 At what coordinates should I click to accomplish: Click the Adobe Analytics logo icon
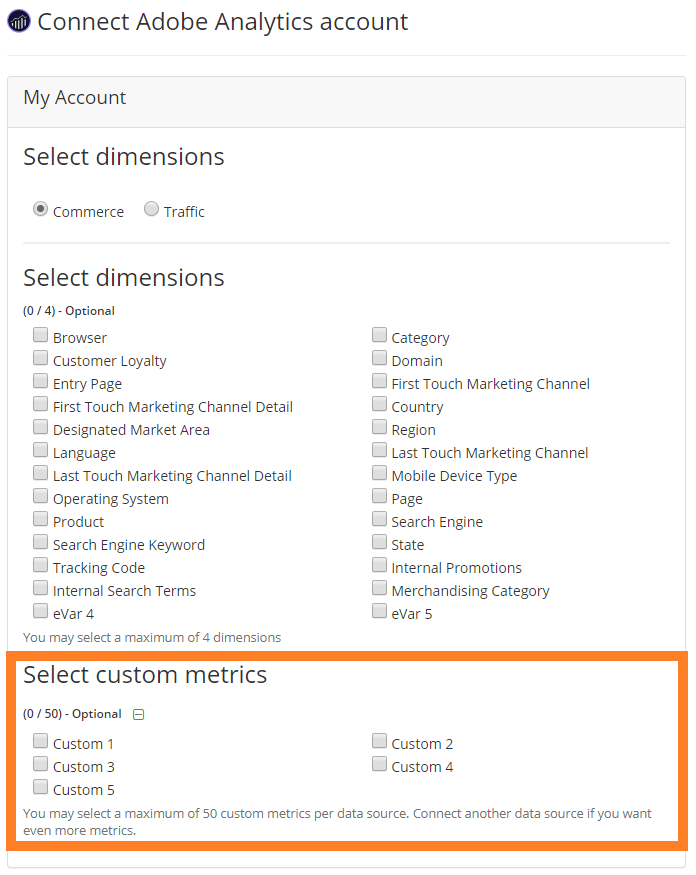point(19,21)
